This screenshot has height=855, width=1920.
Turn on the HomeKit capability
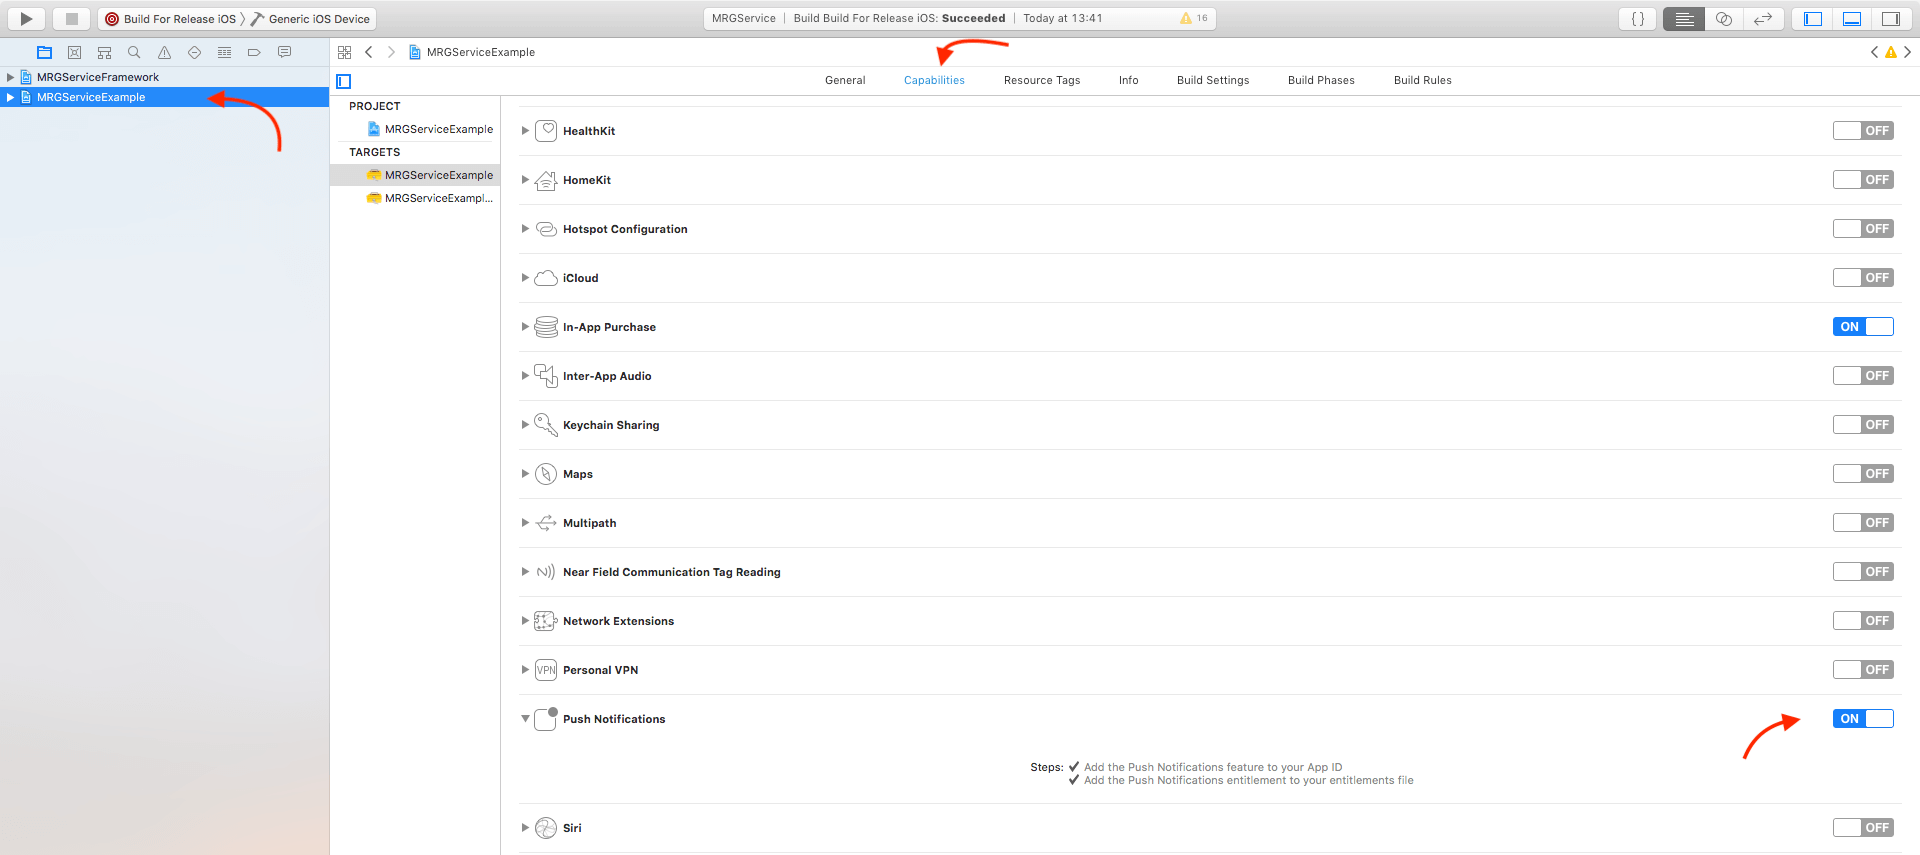[1862, 179]
